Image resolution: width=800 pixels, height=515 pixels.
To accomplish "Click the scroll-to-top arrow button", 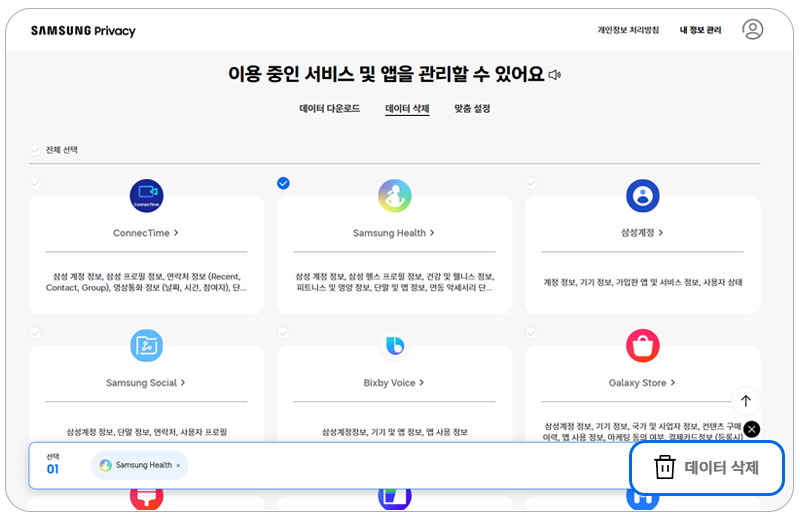I will click(745, 401).
